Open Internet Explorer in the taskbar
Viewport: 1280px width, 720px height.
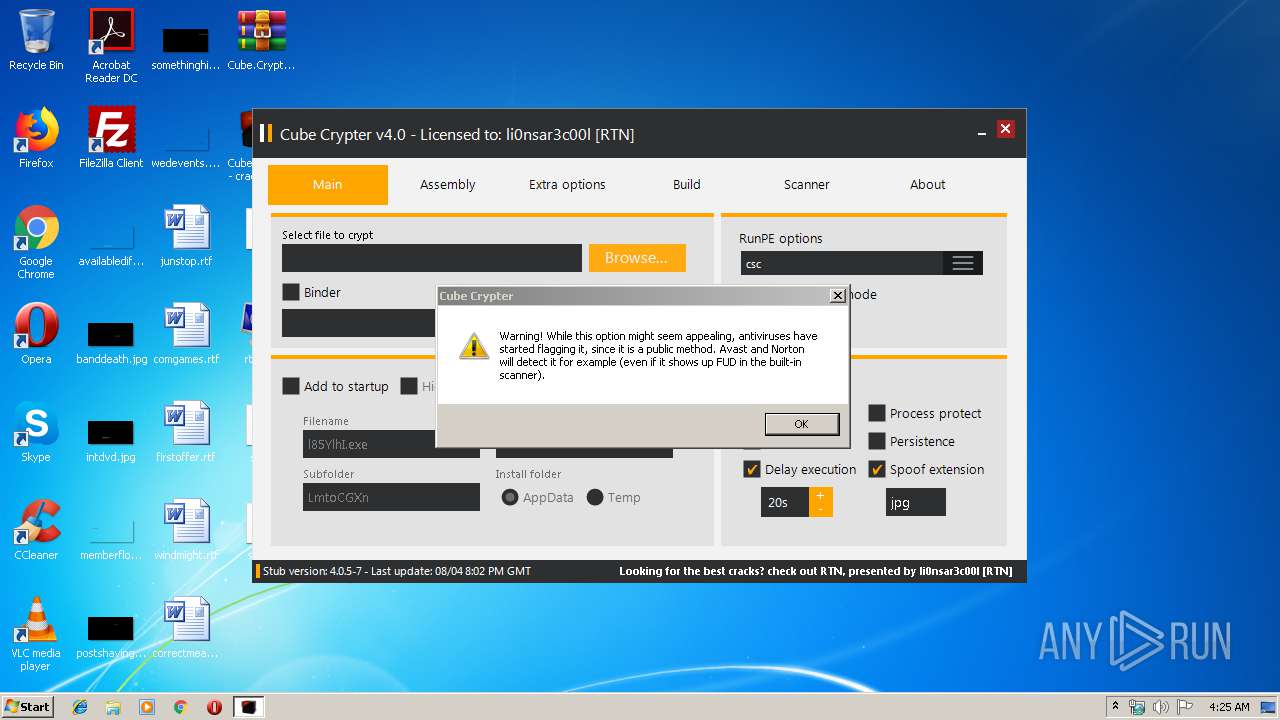coord(80,707)
